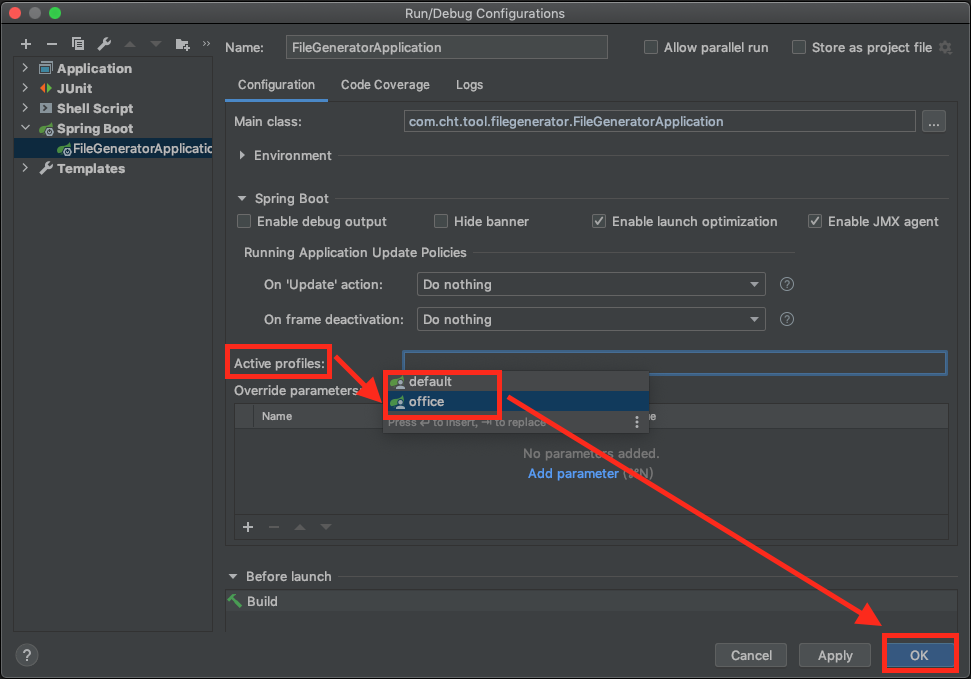The image size is (971, 679).
Task: Open the On 'Update' action dropdown
Action: (756, 284)
